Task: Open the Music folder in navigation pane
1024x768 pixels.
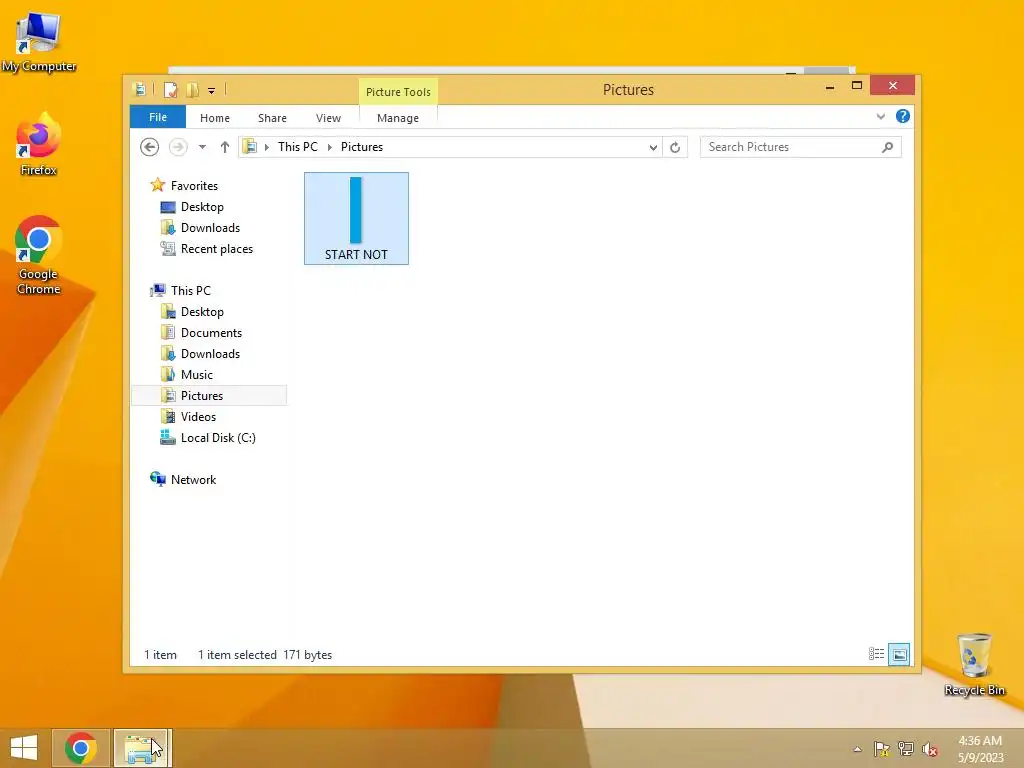Action: pyautogui.click(x=197, y=375)
